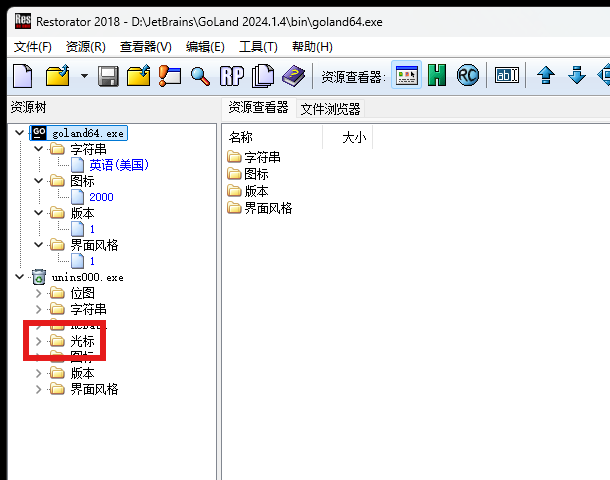Collapse 字符串 folder under goland64.exe
This screenshot has width=610, height=480.
click(x=39, y=149)
